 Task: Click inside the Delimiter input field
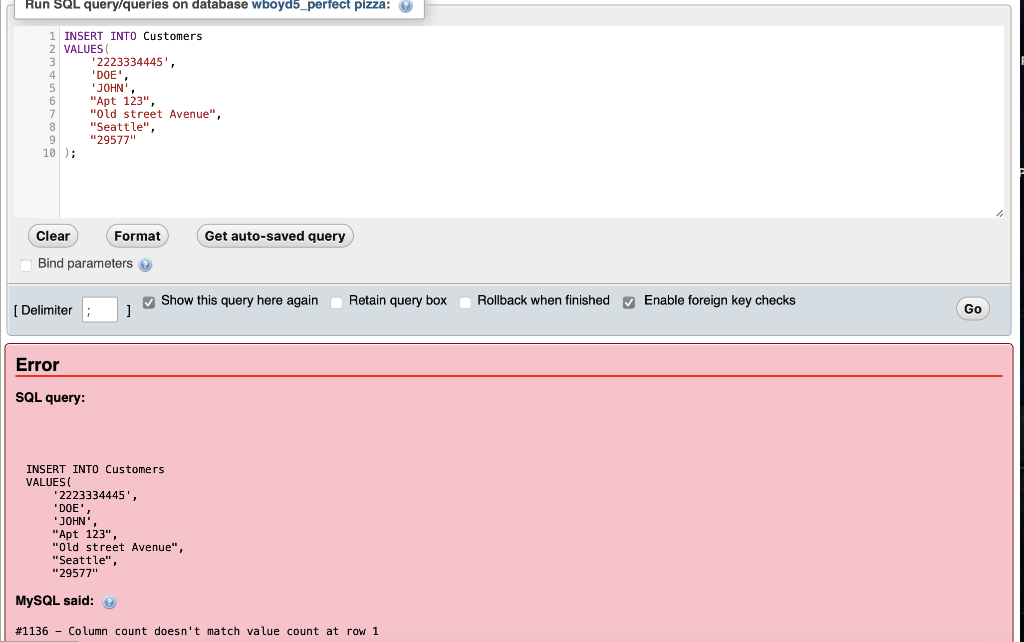point(97,310)
